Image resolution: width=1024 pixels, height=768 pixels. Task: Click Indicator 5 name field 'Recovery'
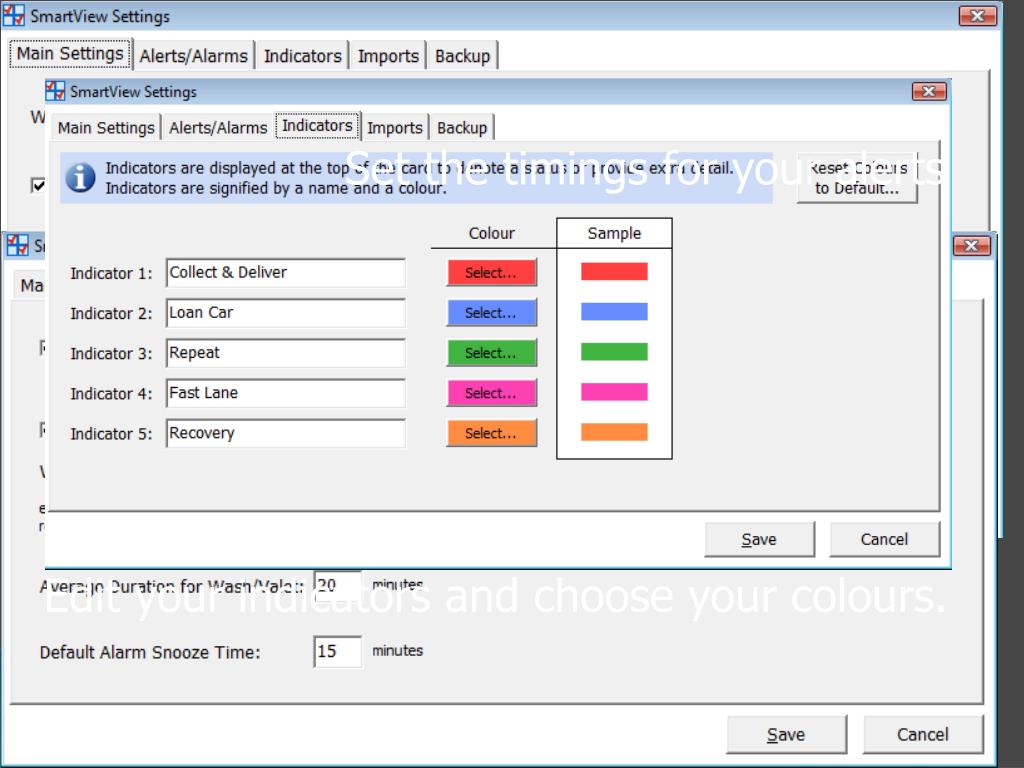[285, 433]
